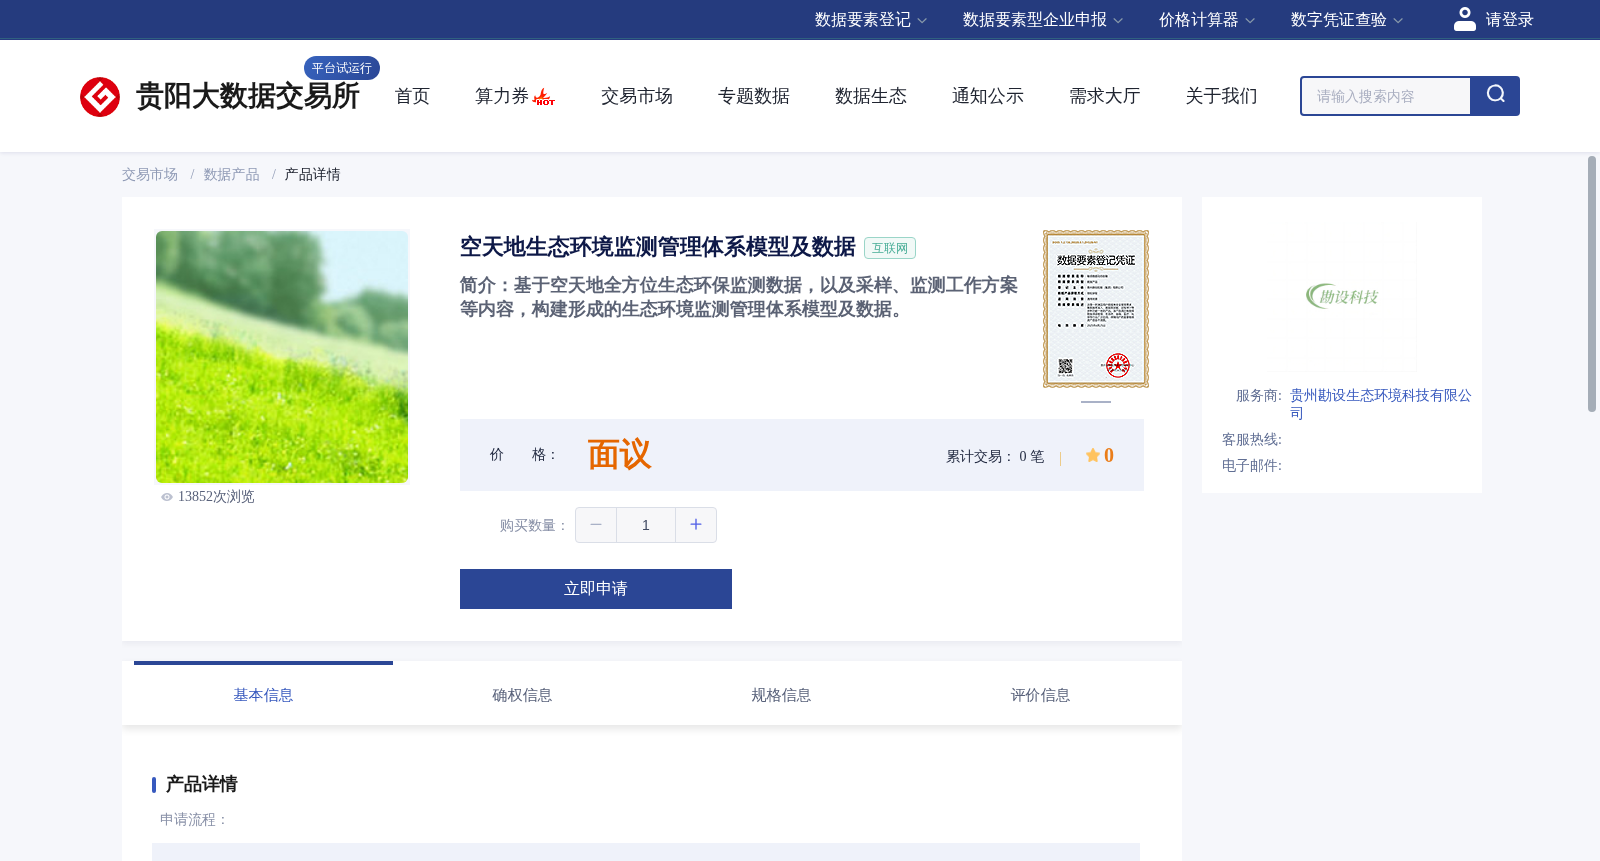Switch to the 规格信息 tab
Screen dimensions: 1600x861
click(x=781, y=695)
